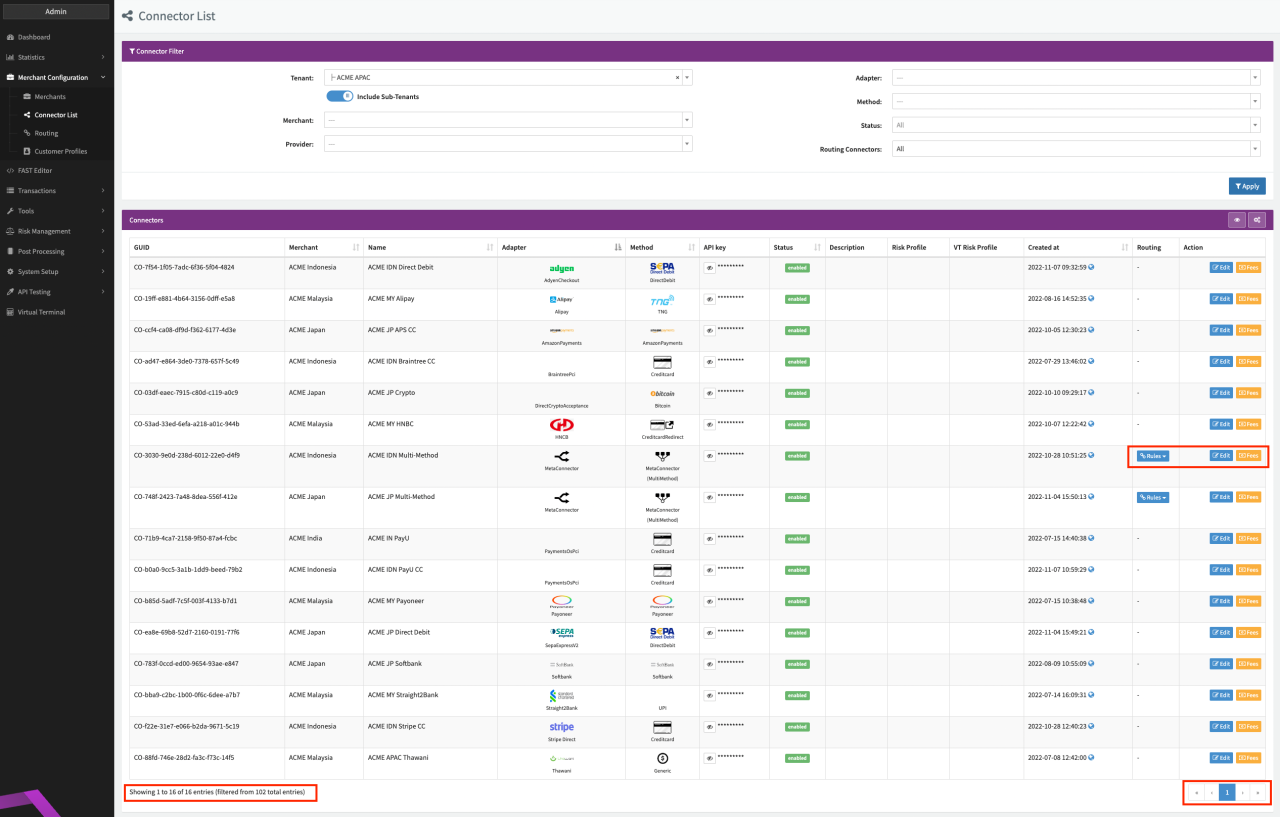Click the Stripe logo in ACME IDN Stripe CC row
The image size is (1280, 817).
[561, 727]
